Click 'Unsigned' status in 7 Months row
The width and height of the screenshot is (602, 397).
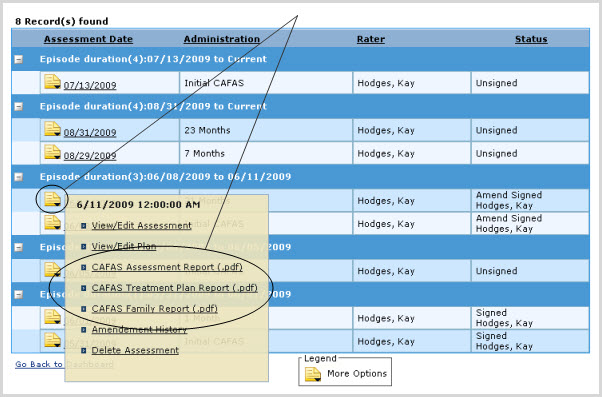point(496,153)
